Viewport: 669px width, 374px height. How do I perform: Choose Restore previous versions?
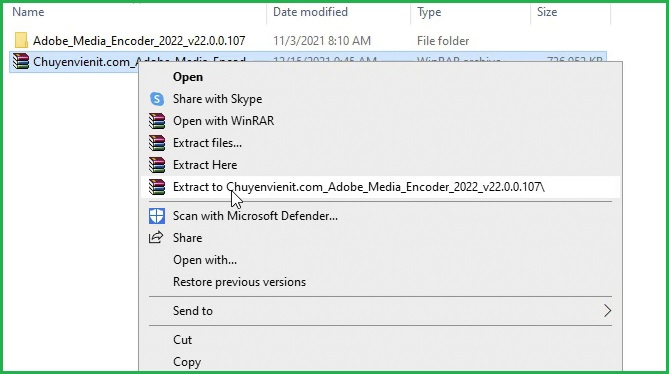pos(380,282)
